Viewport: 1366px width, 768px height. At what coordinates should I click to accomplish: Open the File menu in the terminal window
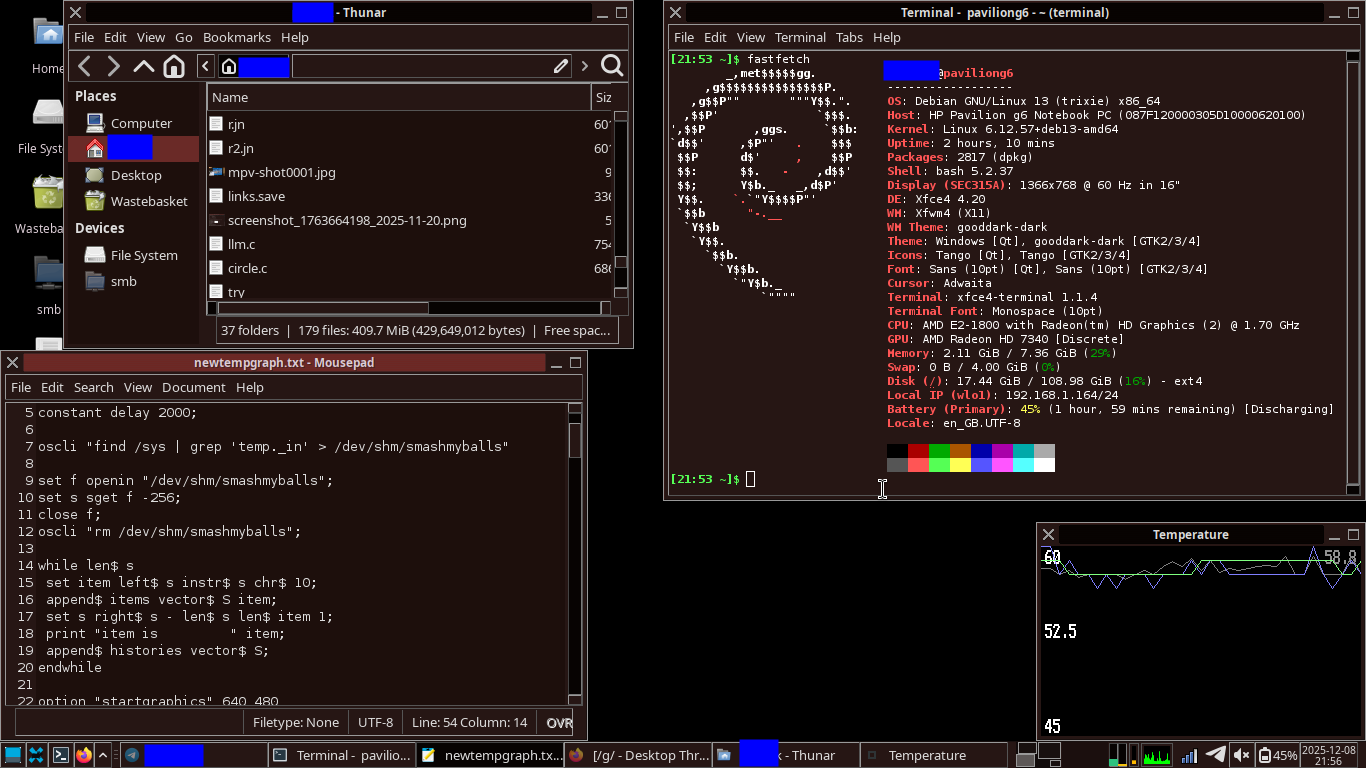[684, 37]
